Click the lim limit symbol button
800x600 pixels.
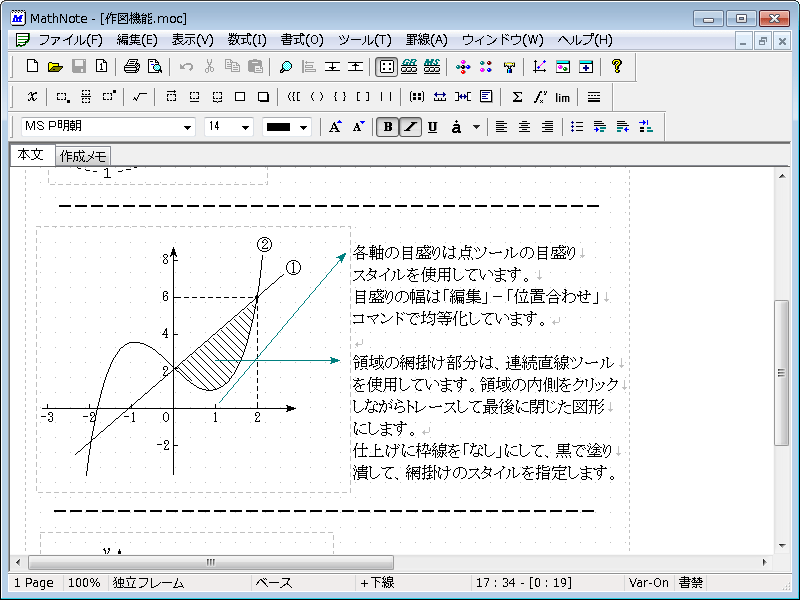click(562, 97)
